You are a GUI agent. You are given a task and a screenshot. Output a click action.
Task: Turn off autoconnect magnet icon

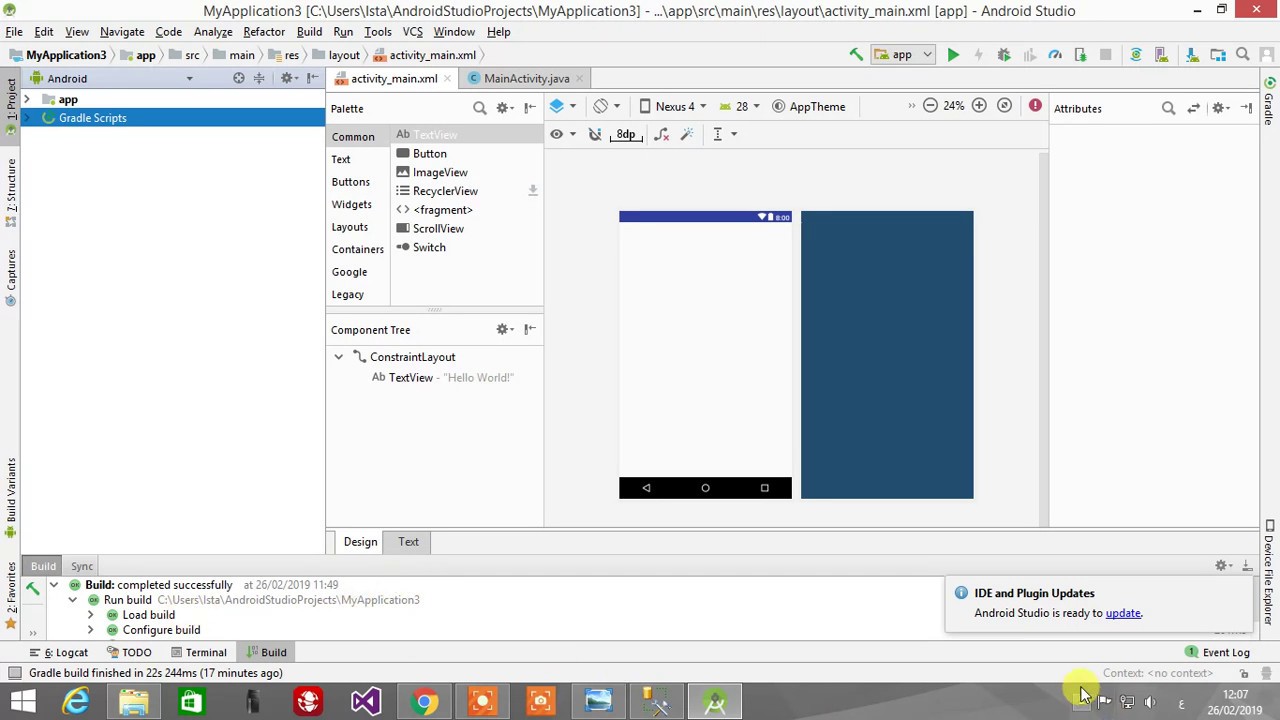pyautogui.click(x=595, y=134)
